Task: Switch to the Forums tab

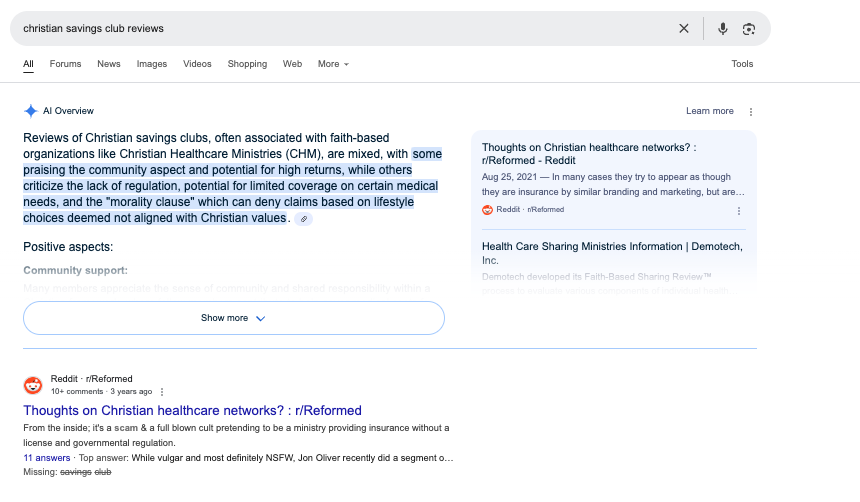Action: (x=65, y=64)
